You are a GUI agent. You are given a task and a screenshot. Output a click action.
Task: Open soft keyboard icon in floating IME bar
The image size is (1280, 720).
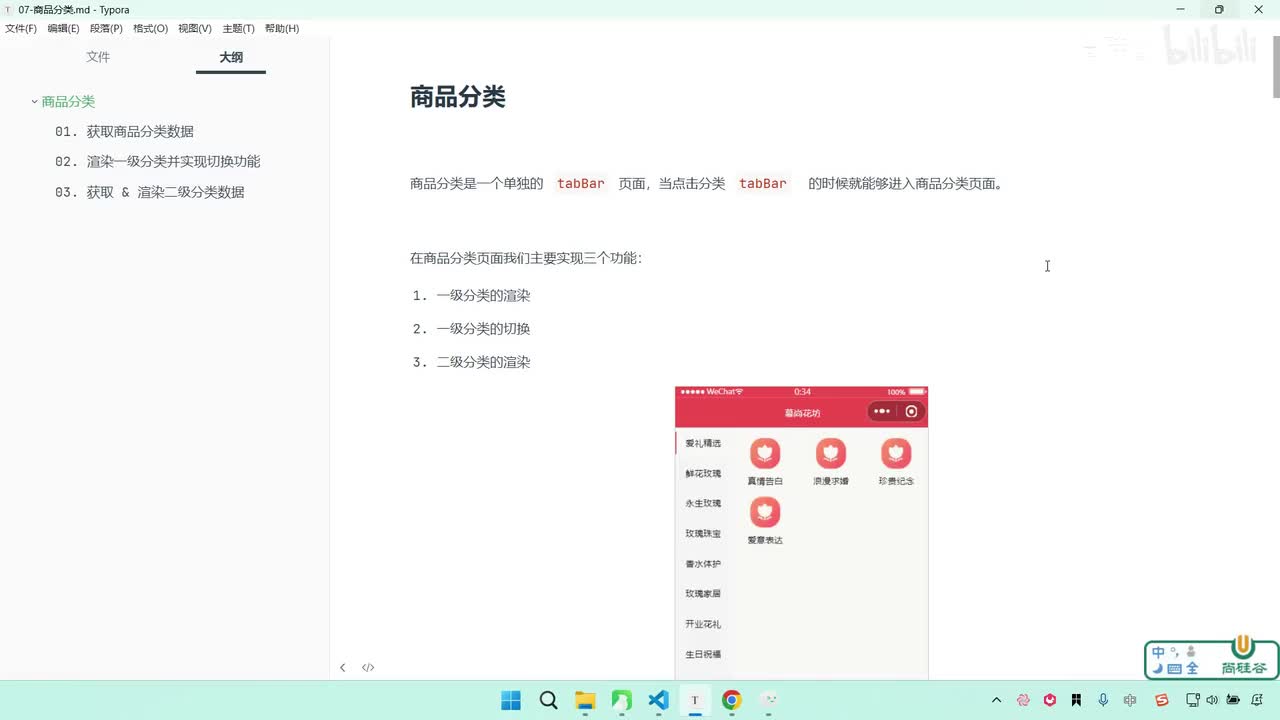1175,669
